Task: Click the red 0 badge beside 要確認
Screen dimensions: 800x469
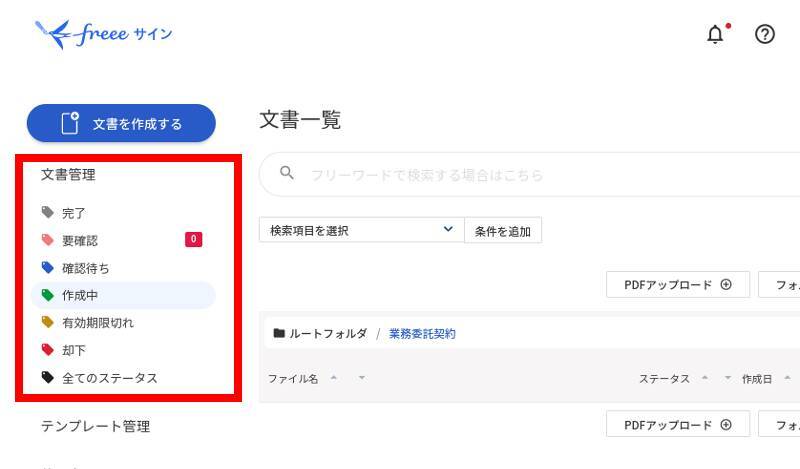Action: point(193,239)
